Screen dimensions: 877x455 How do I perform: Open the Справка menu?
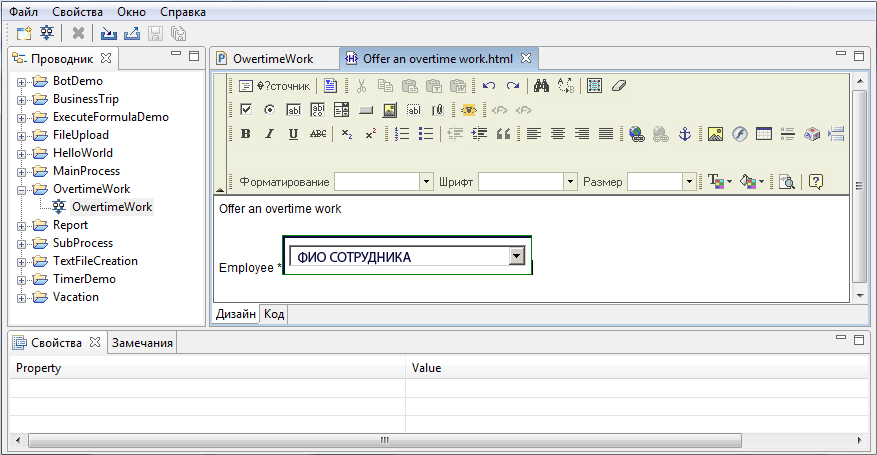pos(183,12)
